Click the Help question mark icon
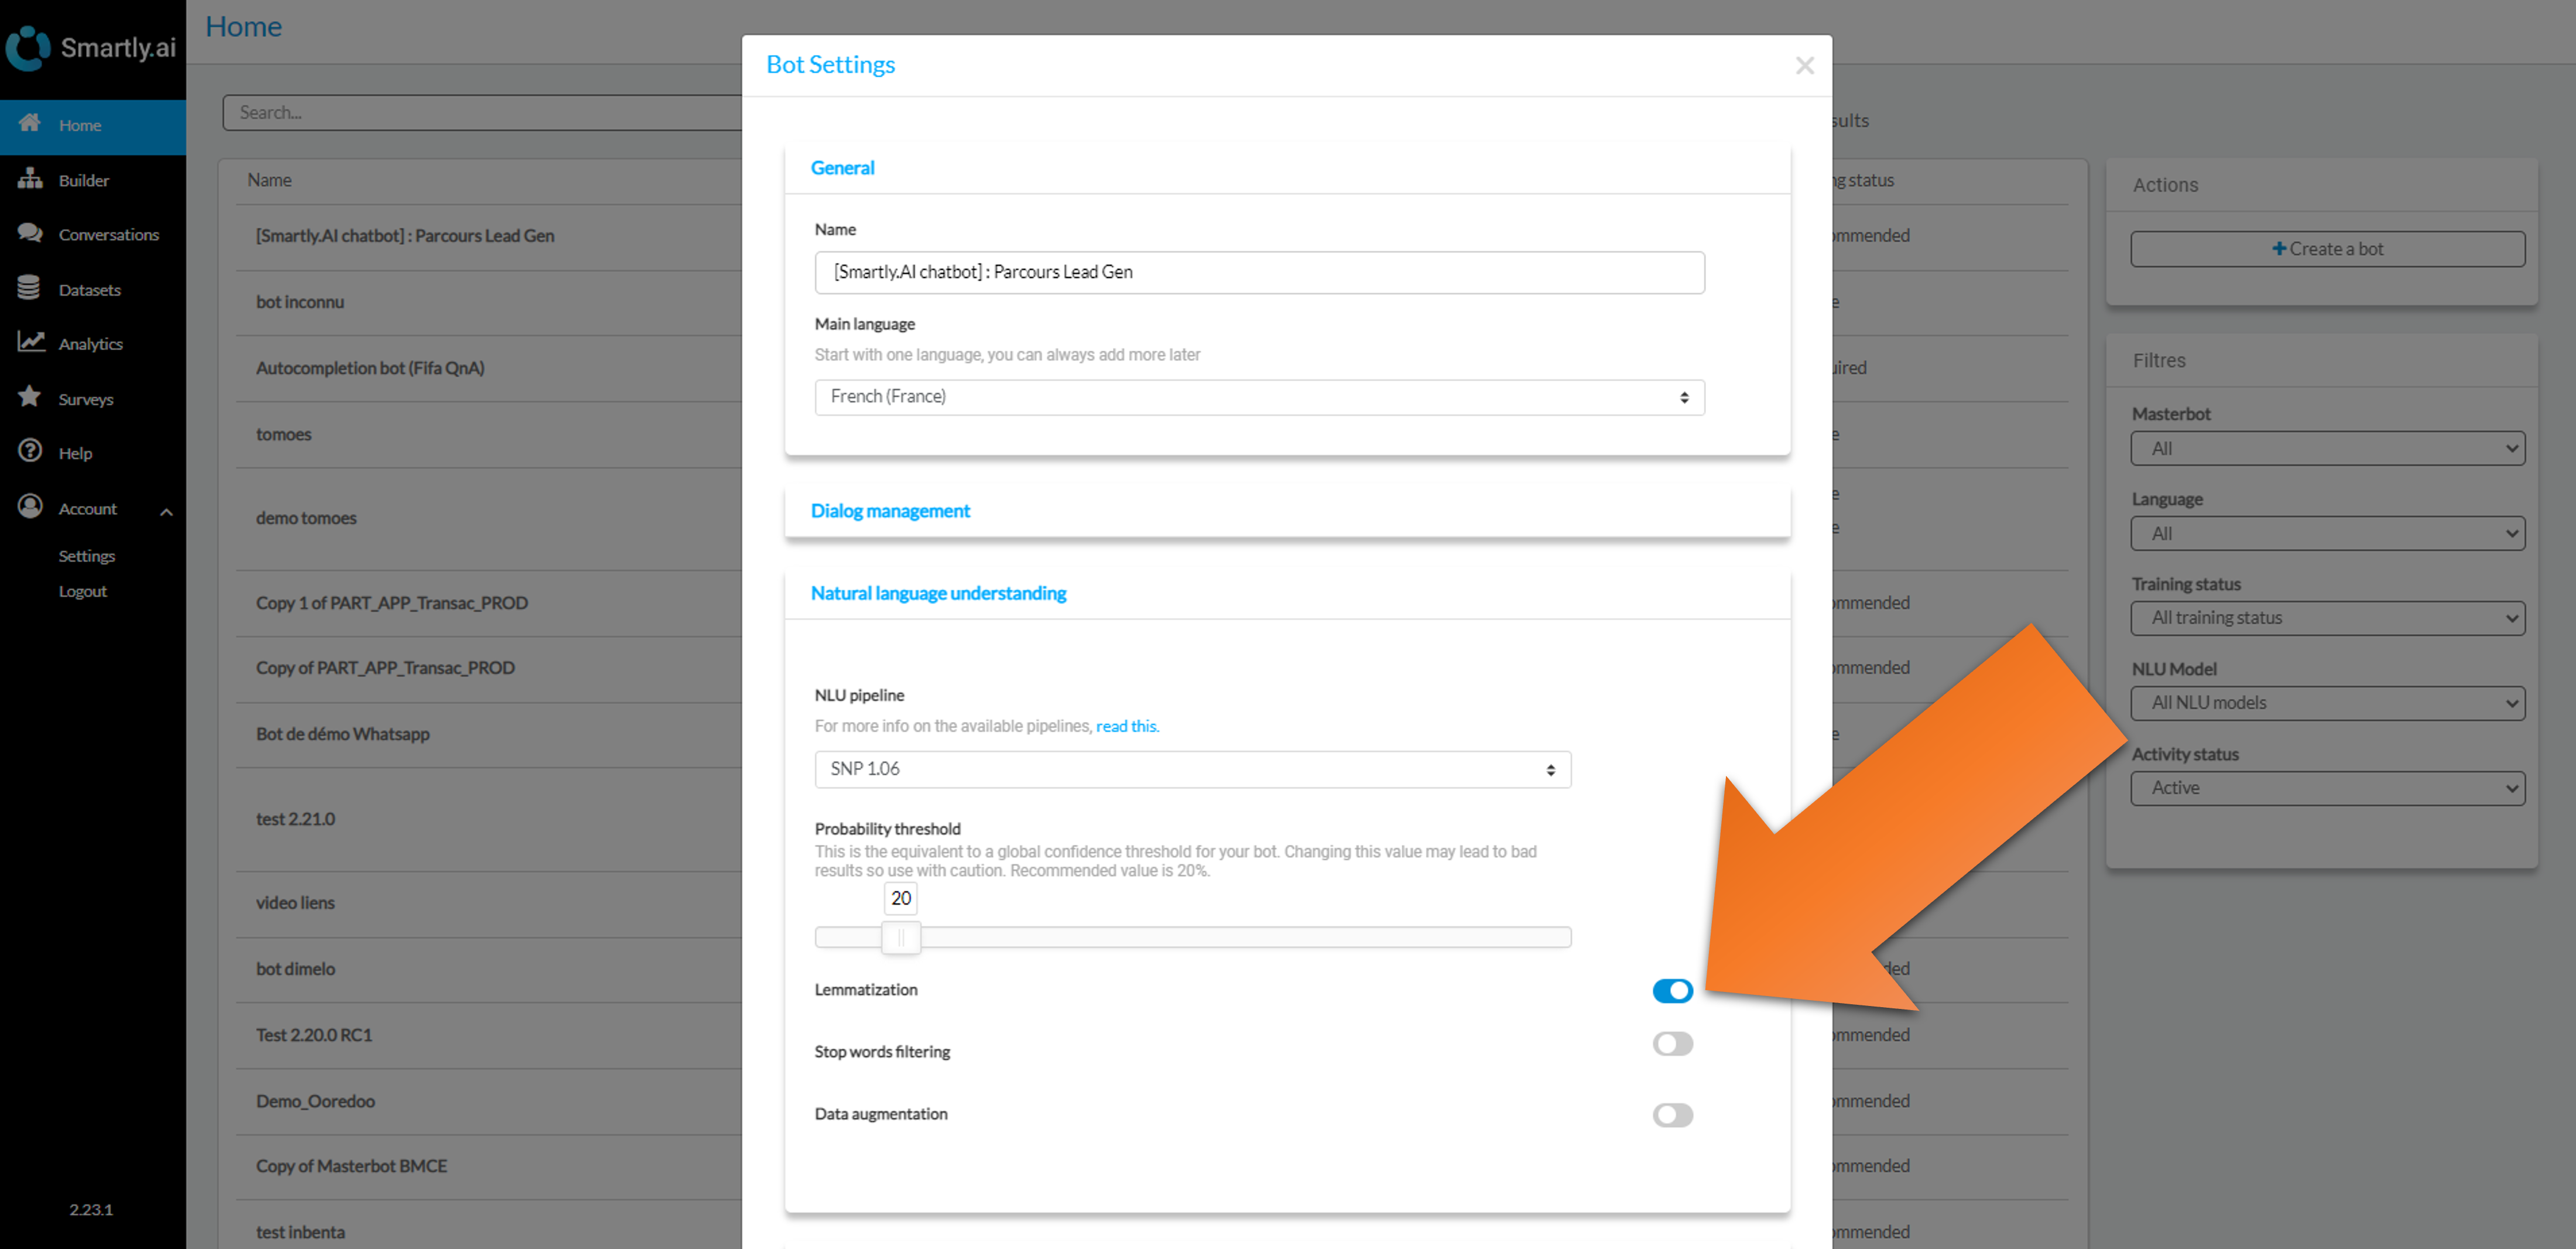This screenshot has height=1249, width=2576. tap(30, 451)
